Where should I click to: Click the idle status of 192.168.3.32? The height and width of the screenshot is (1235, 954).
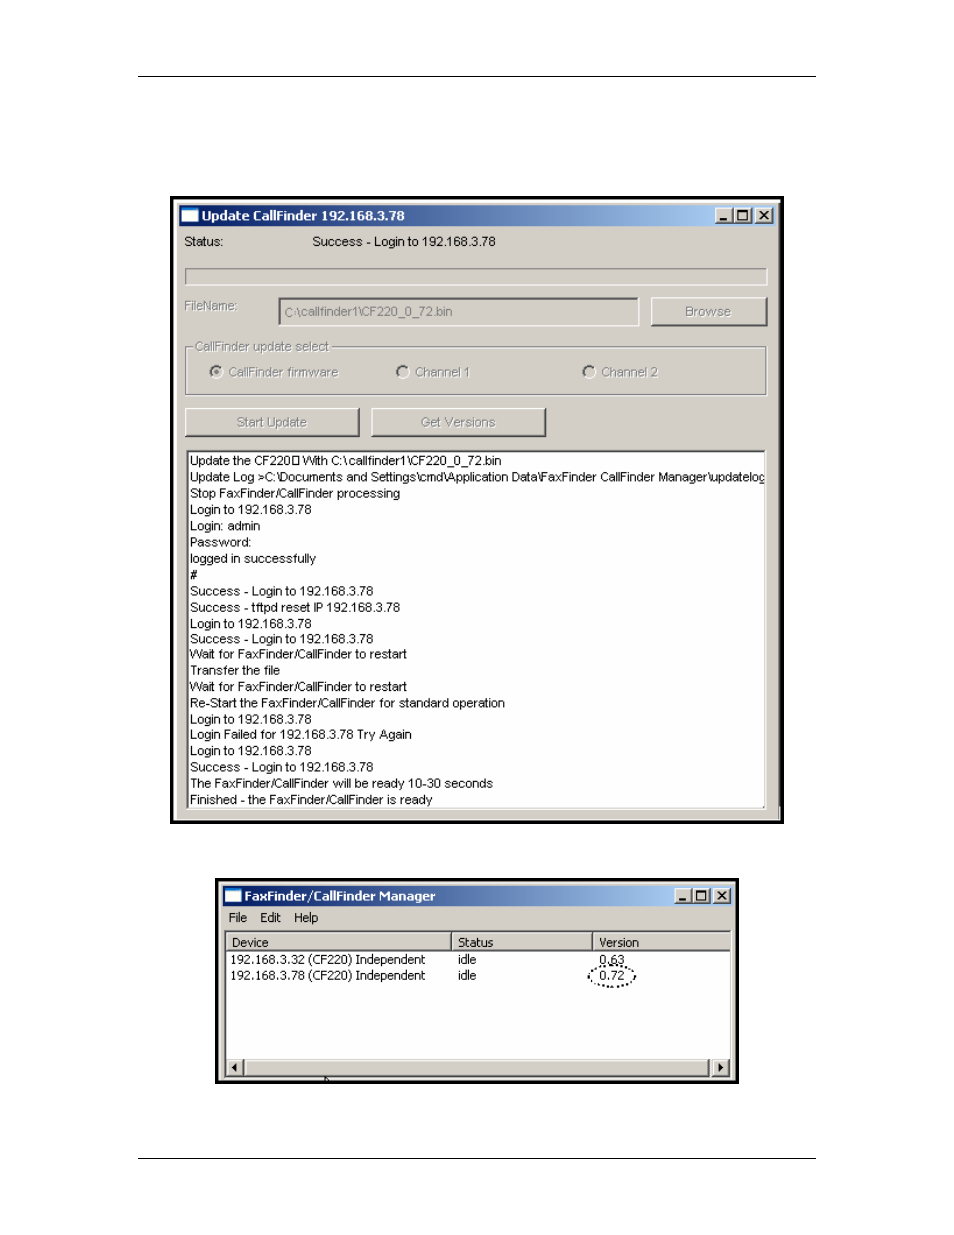[x=467, y=960]
